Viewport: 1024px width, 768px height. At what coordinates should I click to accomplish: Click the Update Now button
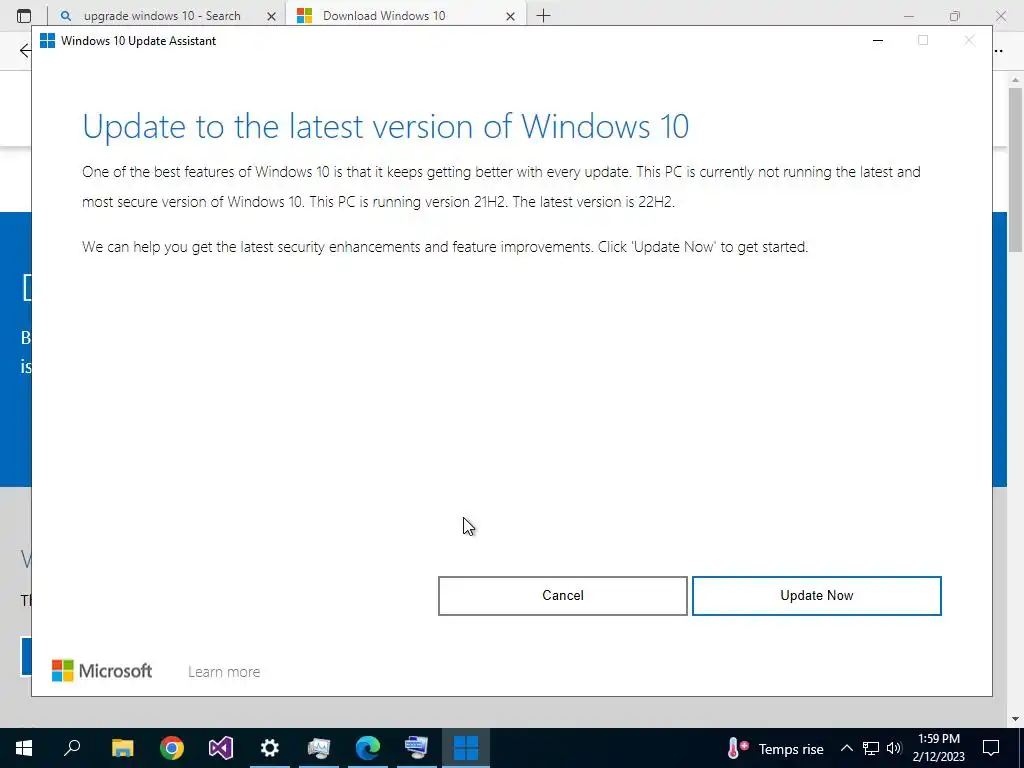[816, 596]
